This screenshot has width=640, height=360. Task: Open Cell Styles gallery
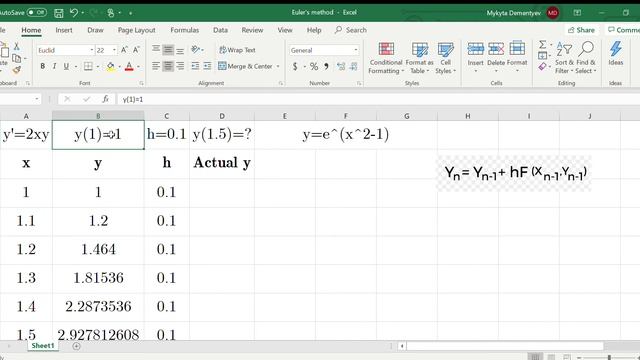tap(445, 58)
